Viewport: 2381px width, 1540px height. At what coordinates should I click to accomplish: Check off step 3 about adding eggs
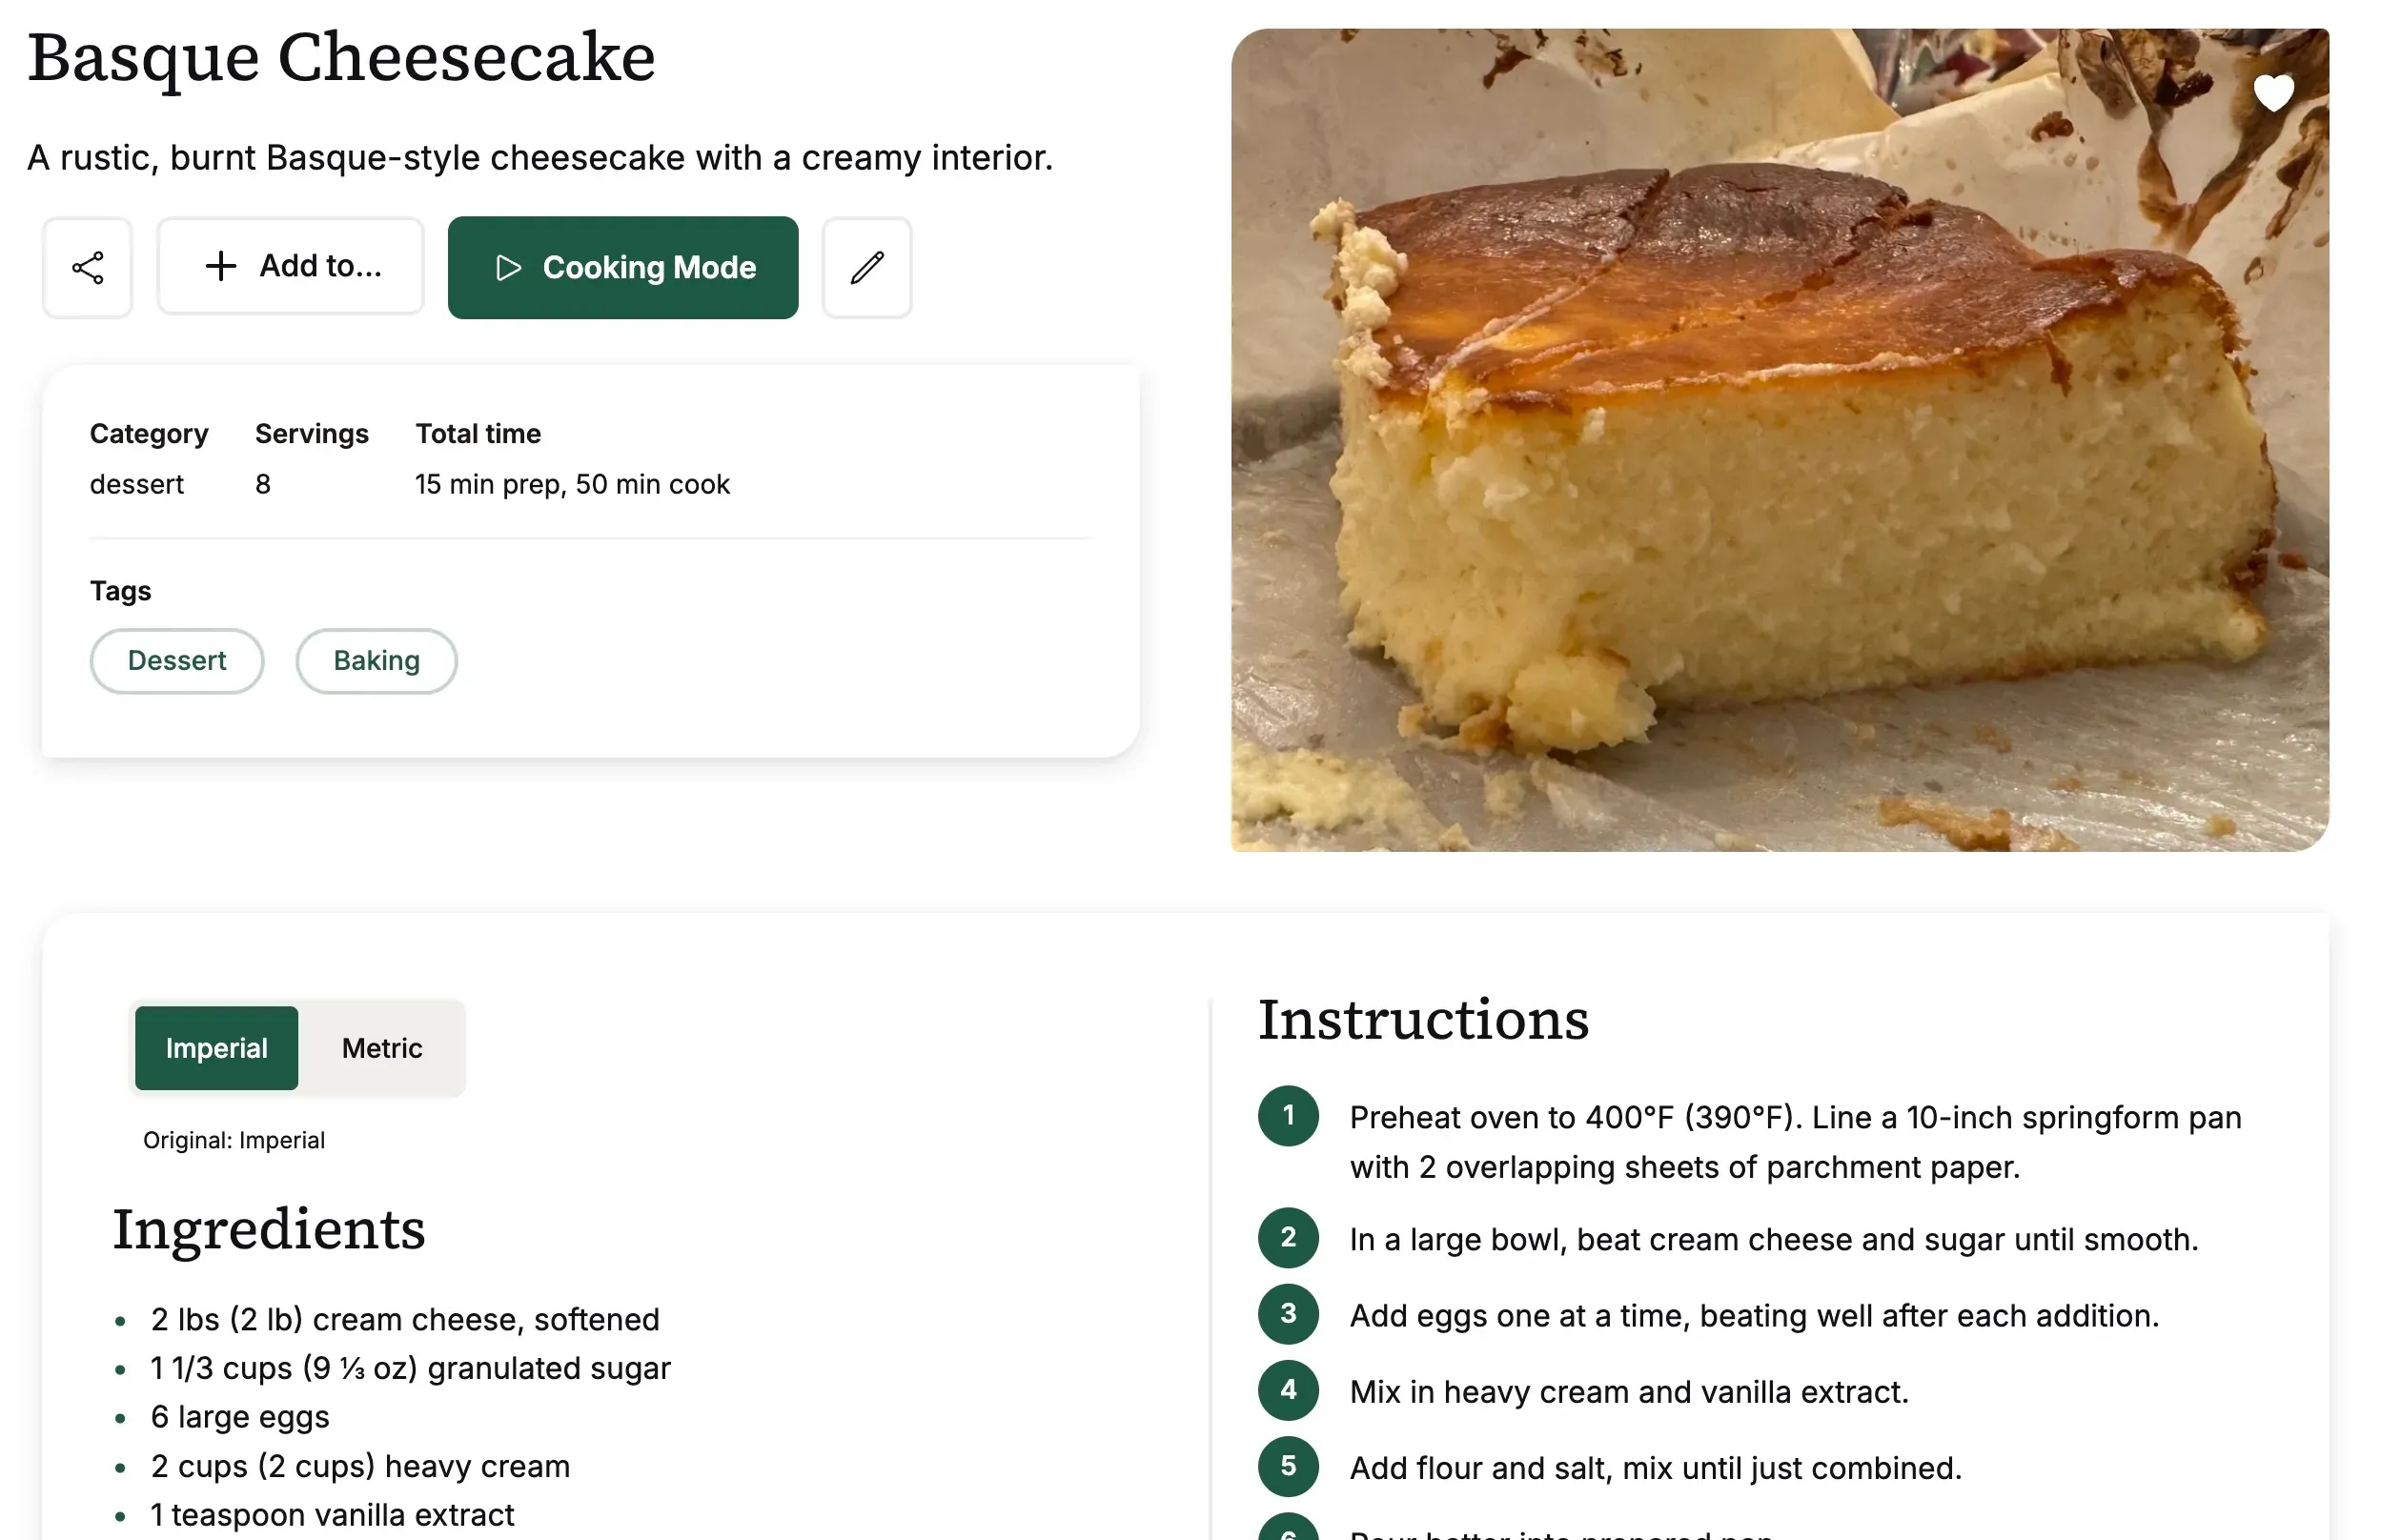(x=1287, y=1315)
